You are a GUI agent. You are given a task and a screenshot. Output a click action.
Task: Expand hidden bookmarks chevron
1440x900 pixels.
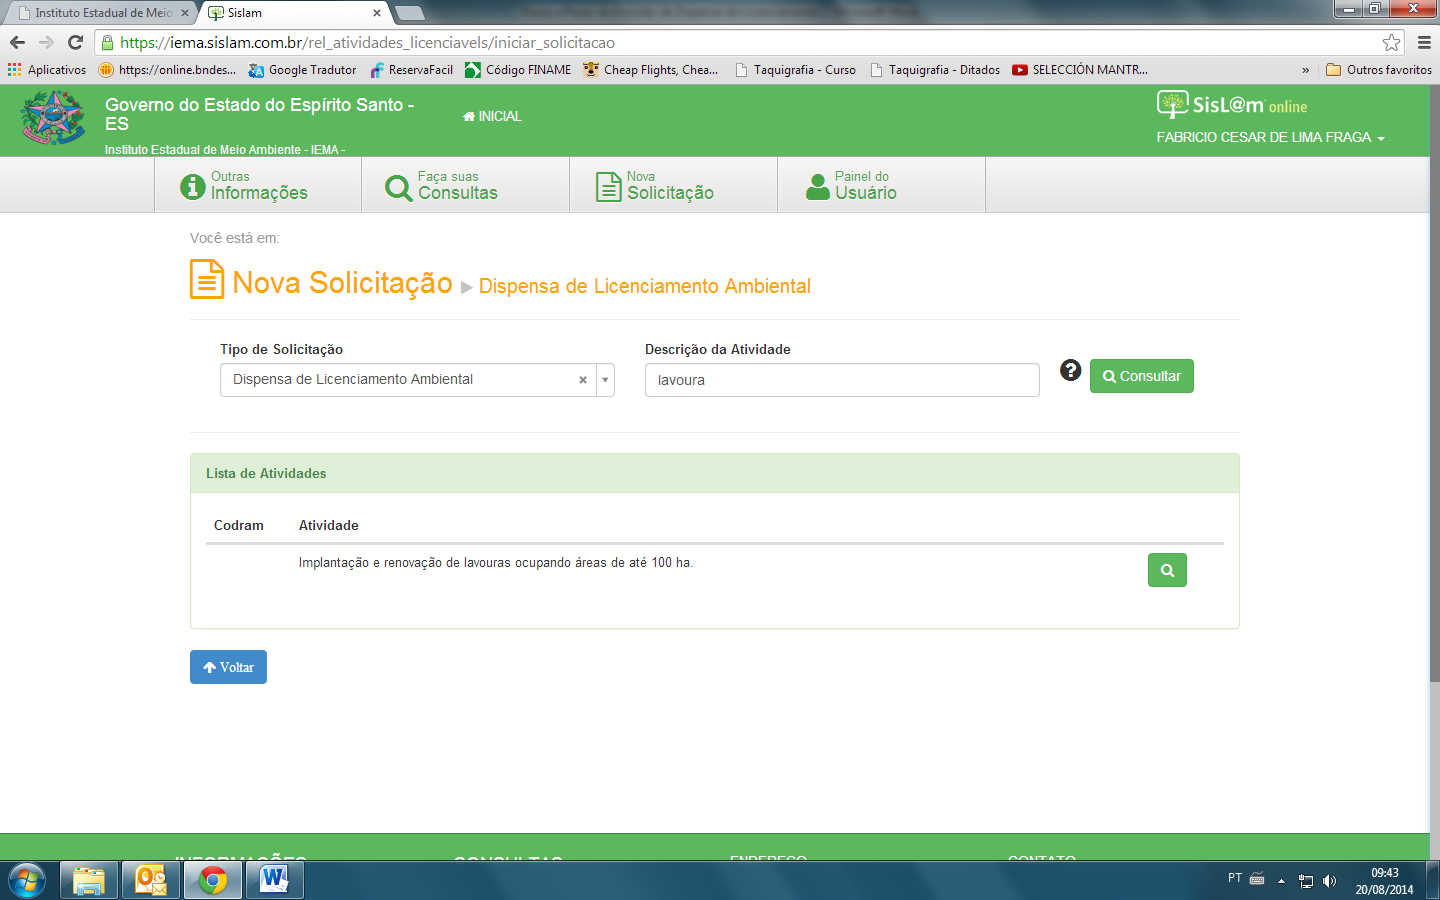[1305, 70]
